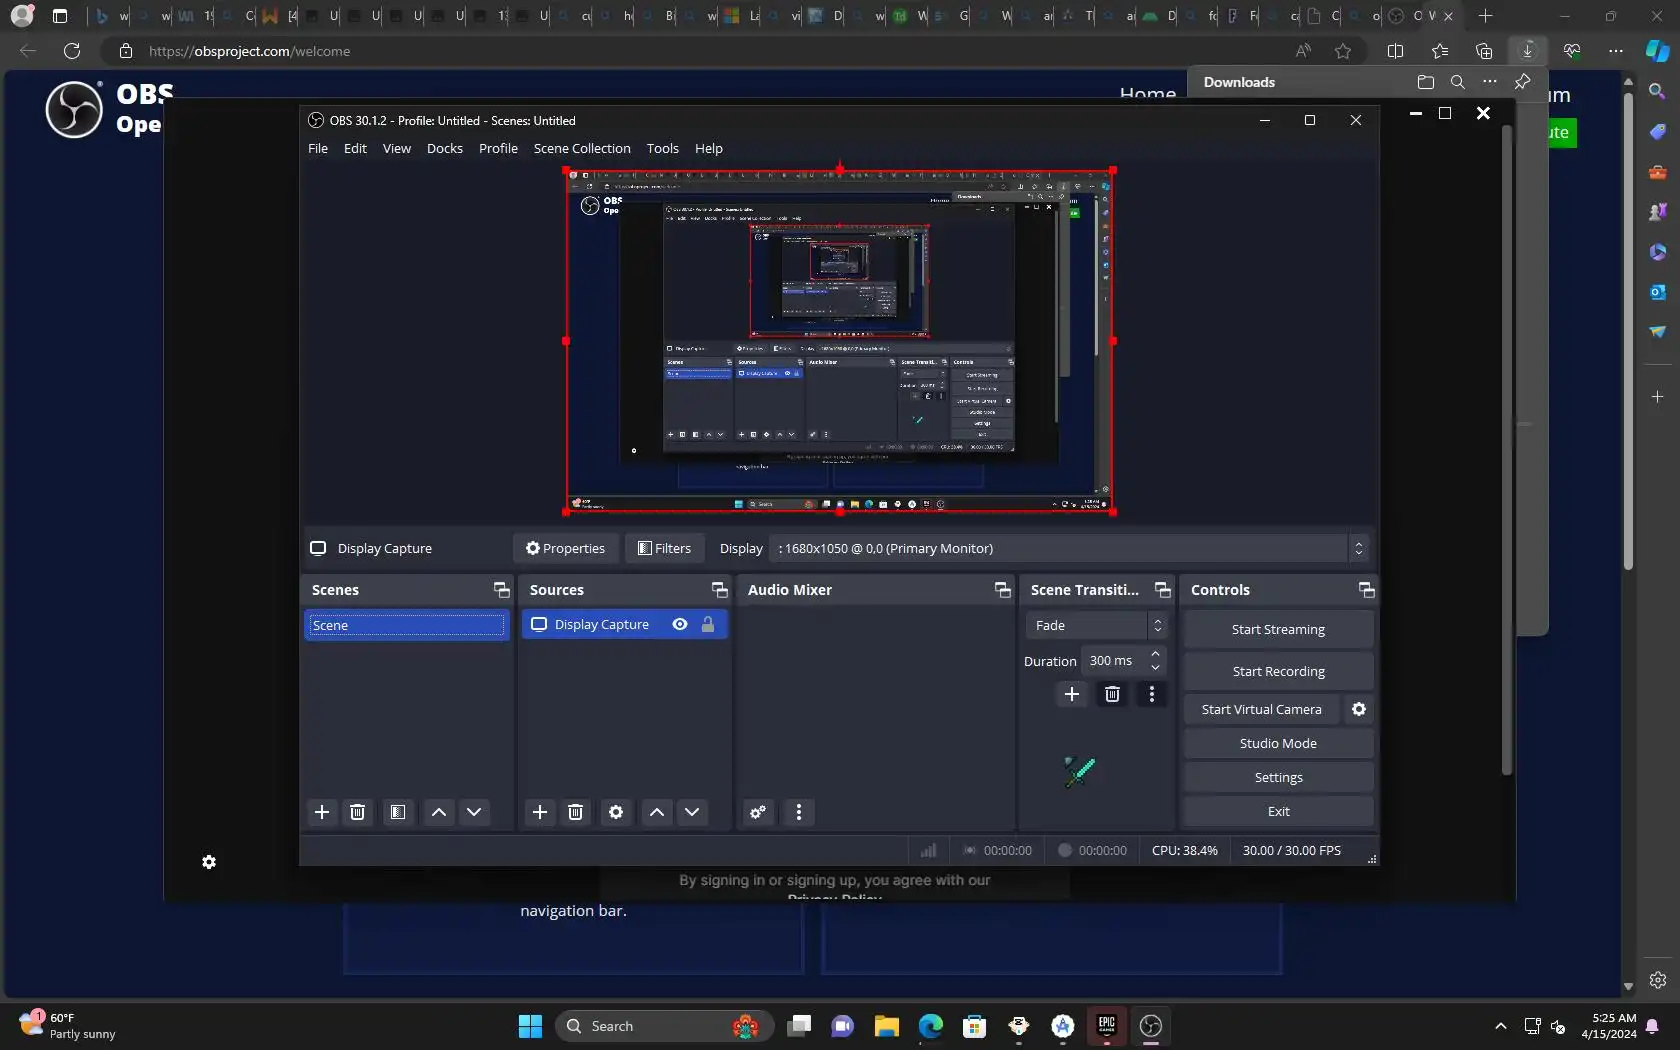Float the Sources dock with its pop-out icon
1680x1050 pixels.
point(720,590)
